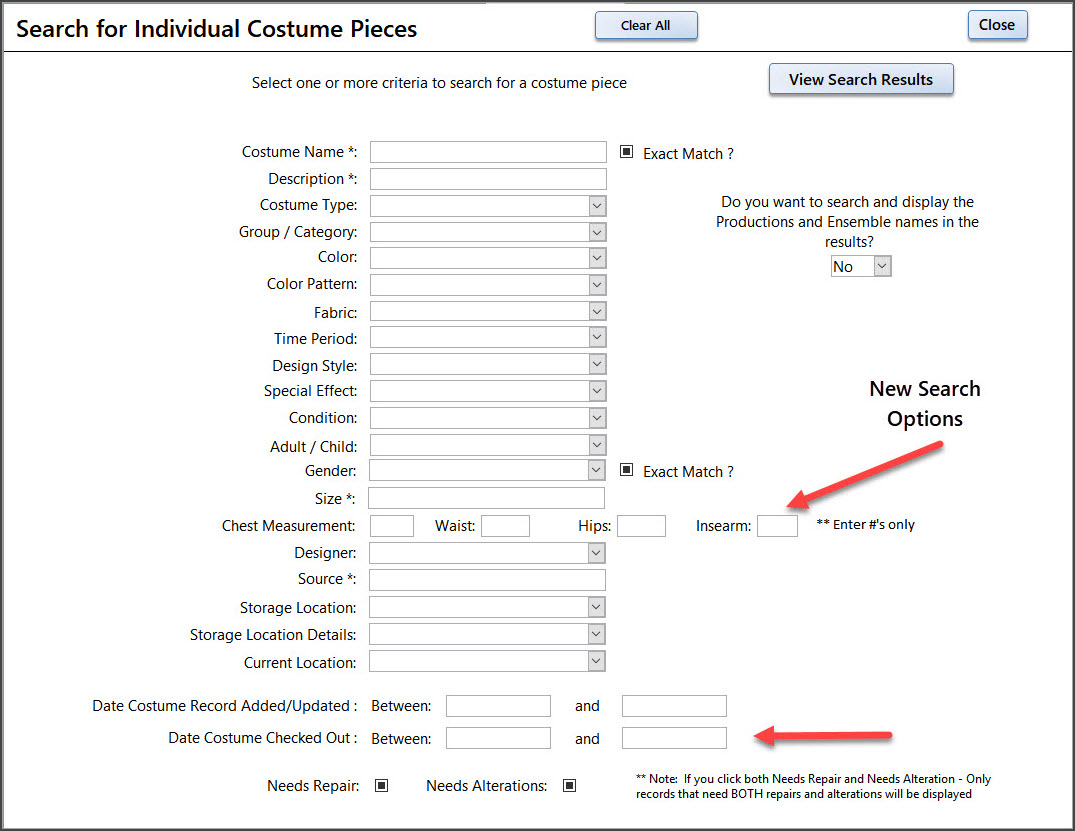Click the View Search Results button
The width and height of the screenshot is (1075, 831).
click(x=860, y=80)
